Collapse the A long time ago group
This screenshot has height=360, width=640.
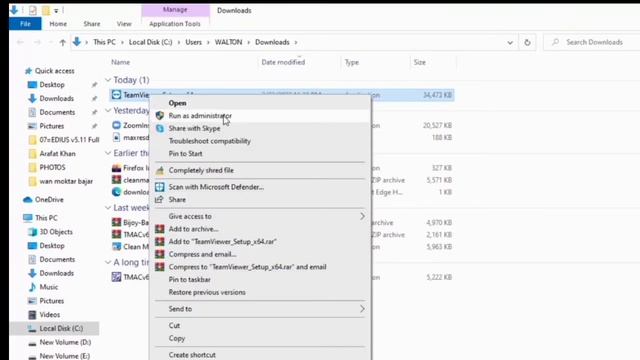[108, 262]
